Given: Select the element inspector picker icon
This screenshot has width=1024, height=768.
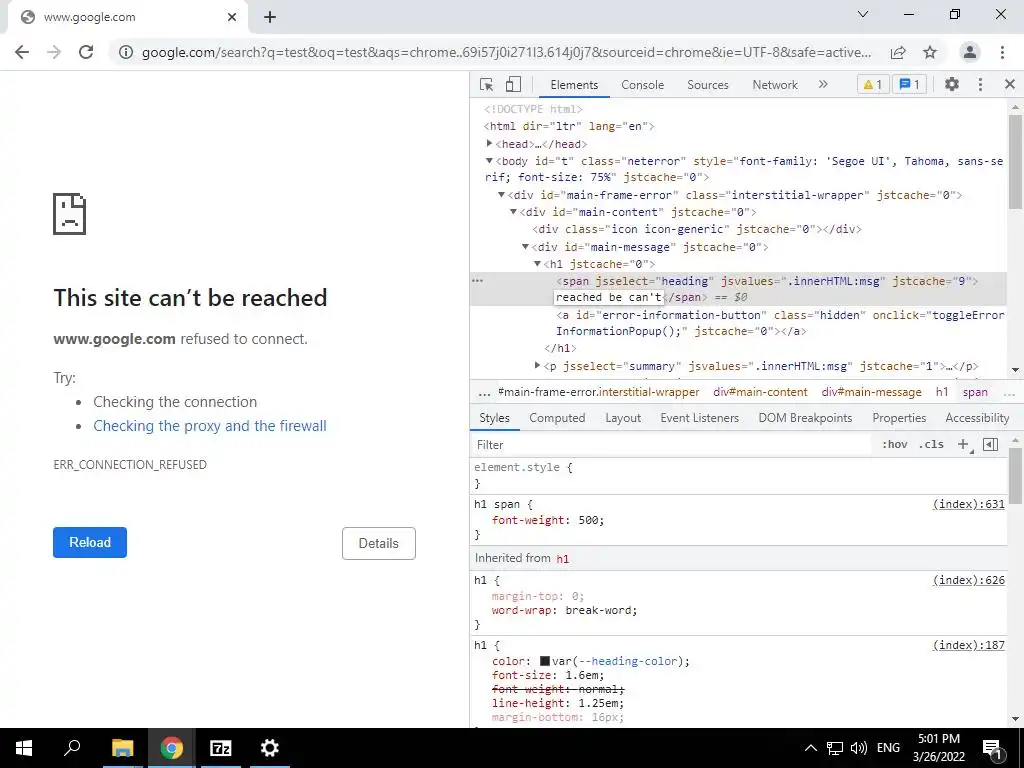Looking at the screenshot, I should pos(486,84).
